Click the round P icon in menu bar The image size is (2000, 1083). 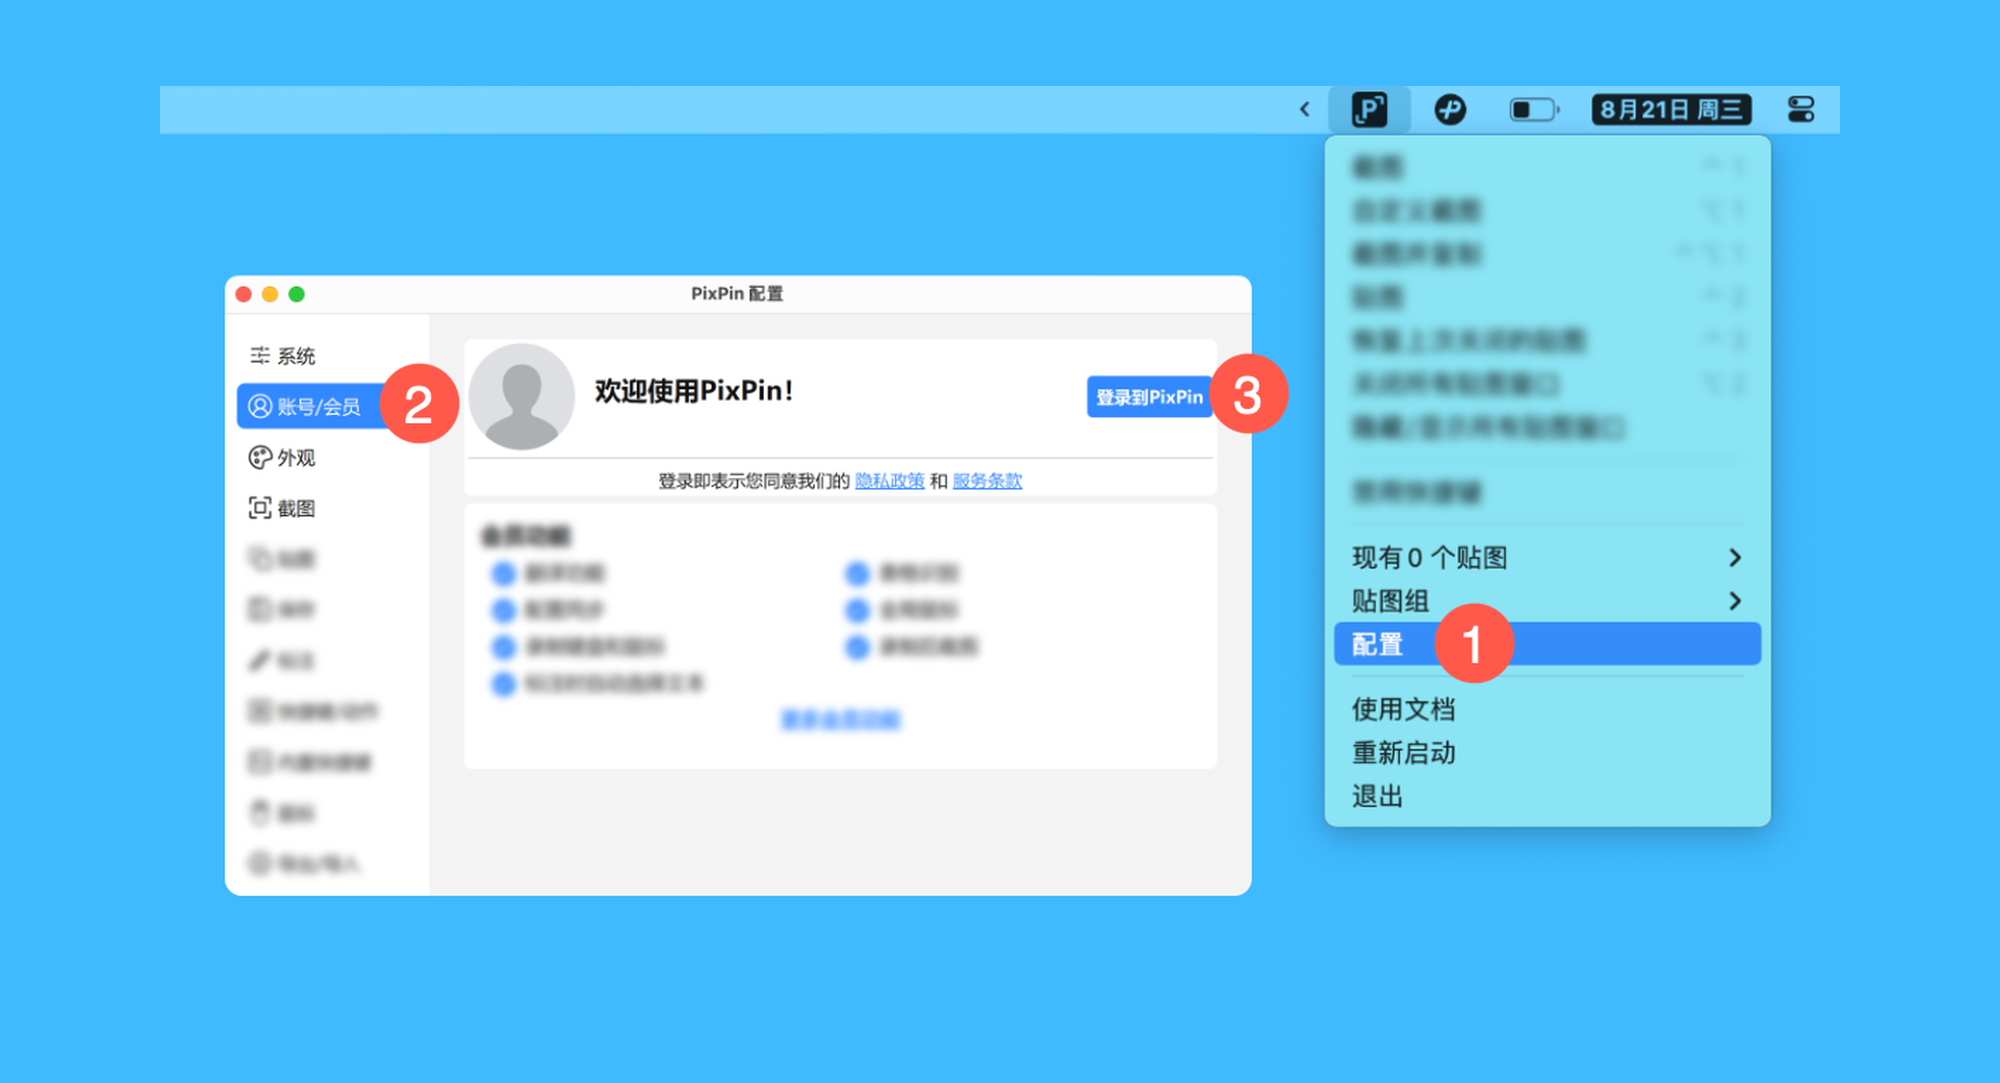[x=1450, y=109]
